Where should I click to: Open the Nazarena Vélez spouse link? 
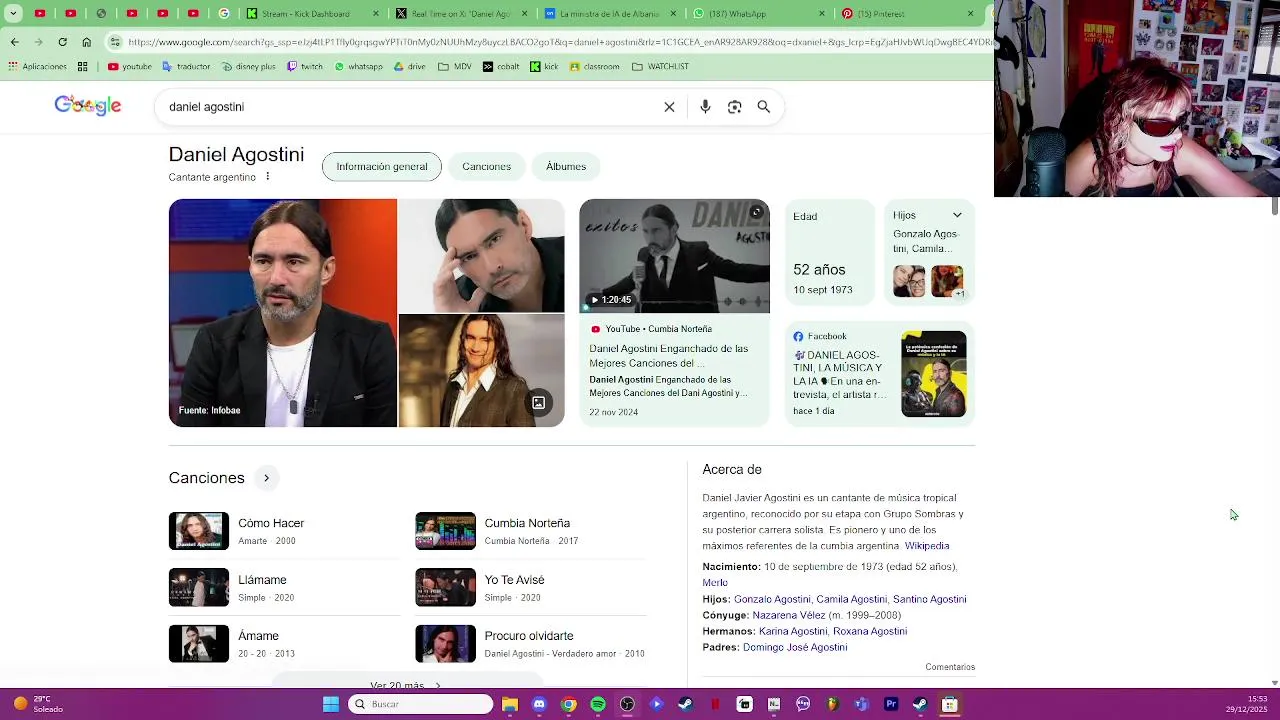789,615
